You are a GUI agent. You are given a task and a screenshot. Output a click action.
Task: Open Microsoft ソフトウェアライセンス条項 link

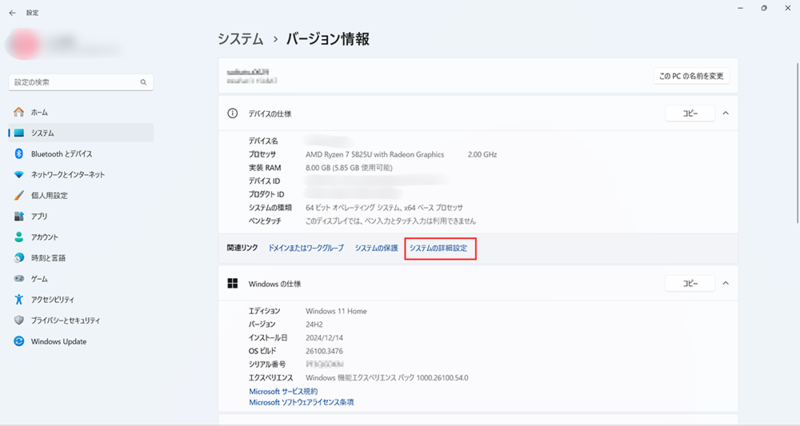coord(301,402)
